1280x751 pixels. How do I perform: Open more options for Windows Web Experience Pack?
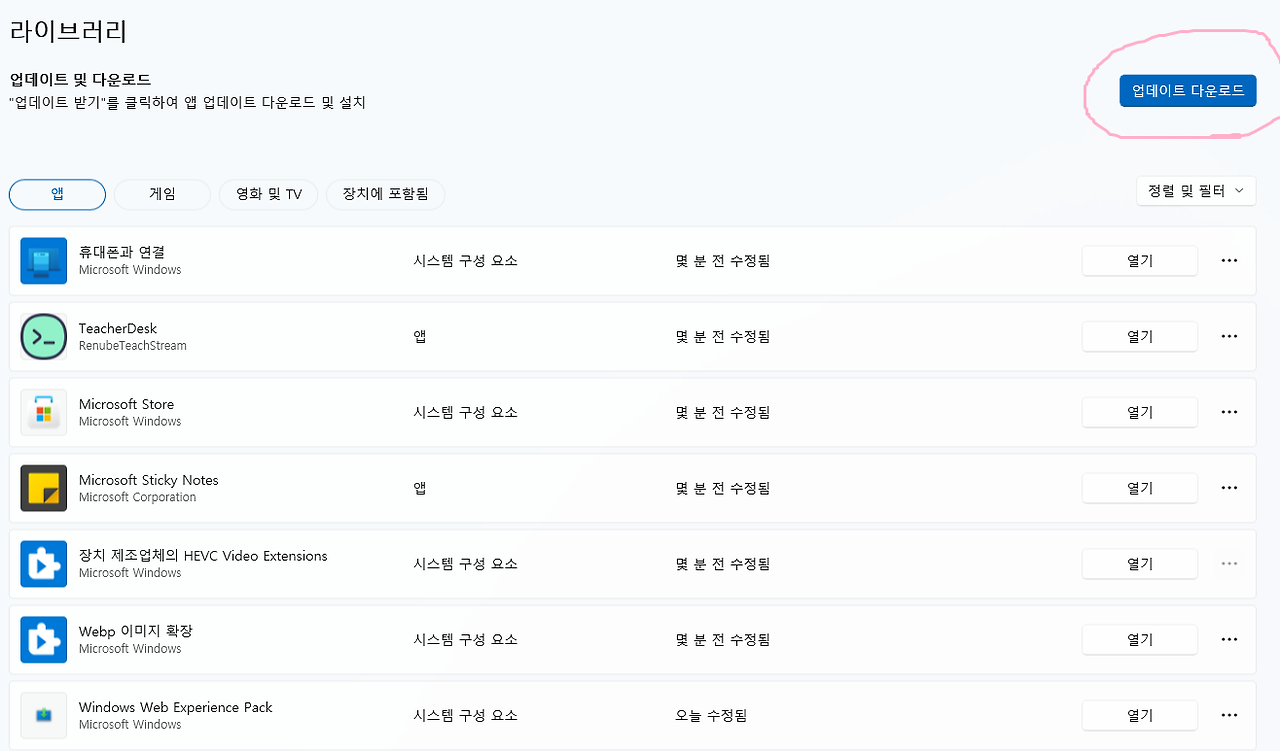tap(1229, 716)
